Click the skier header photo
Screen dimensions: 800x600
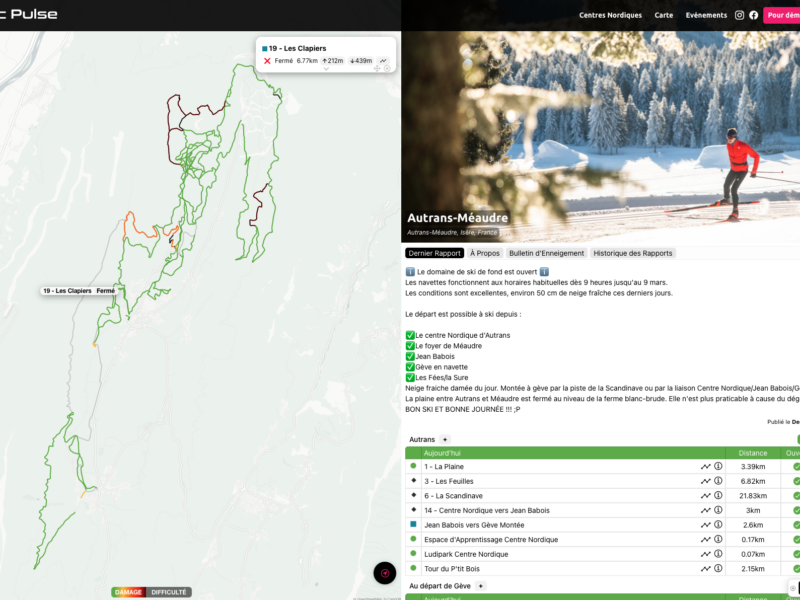click(x=601, y=137)
